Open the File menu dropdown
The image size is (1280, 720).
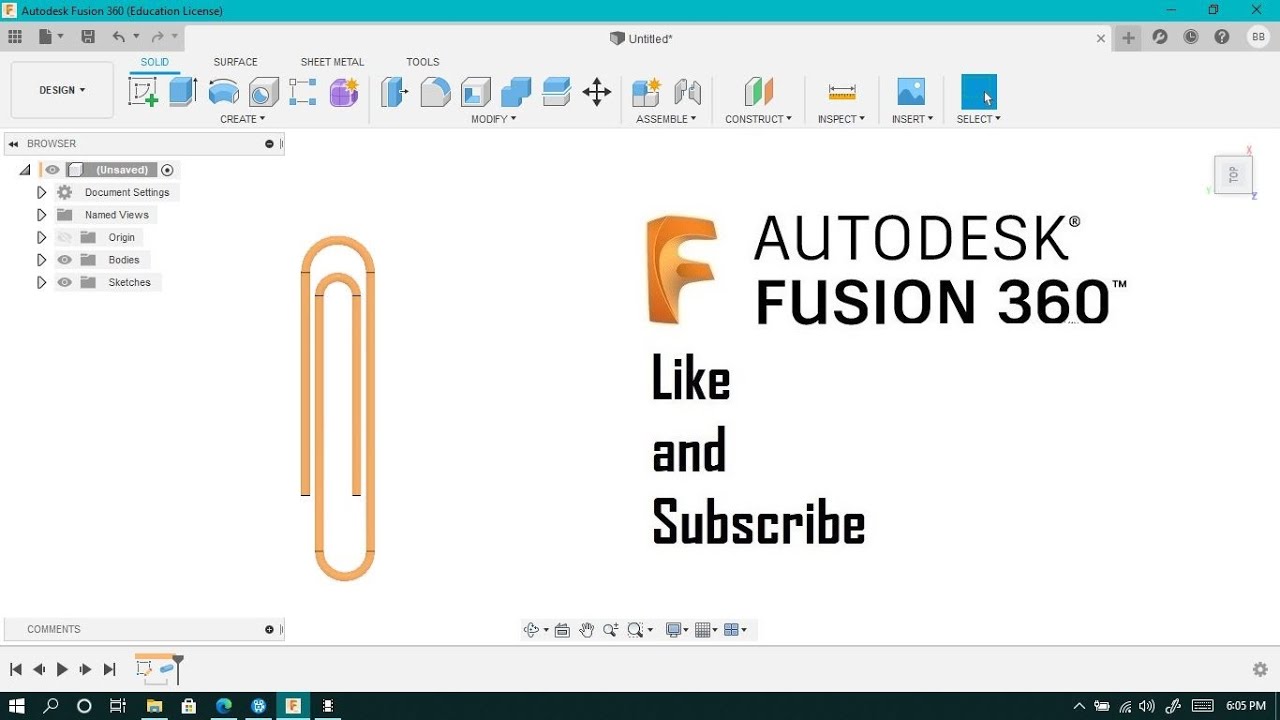[51, 37]
